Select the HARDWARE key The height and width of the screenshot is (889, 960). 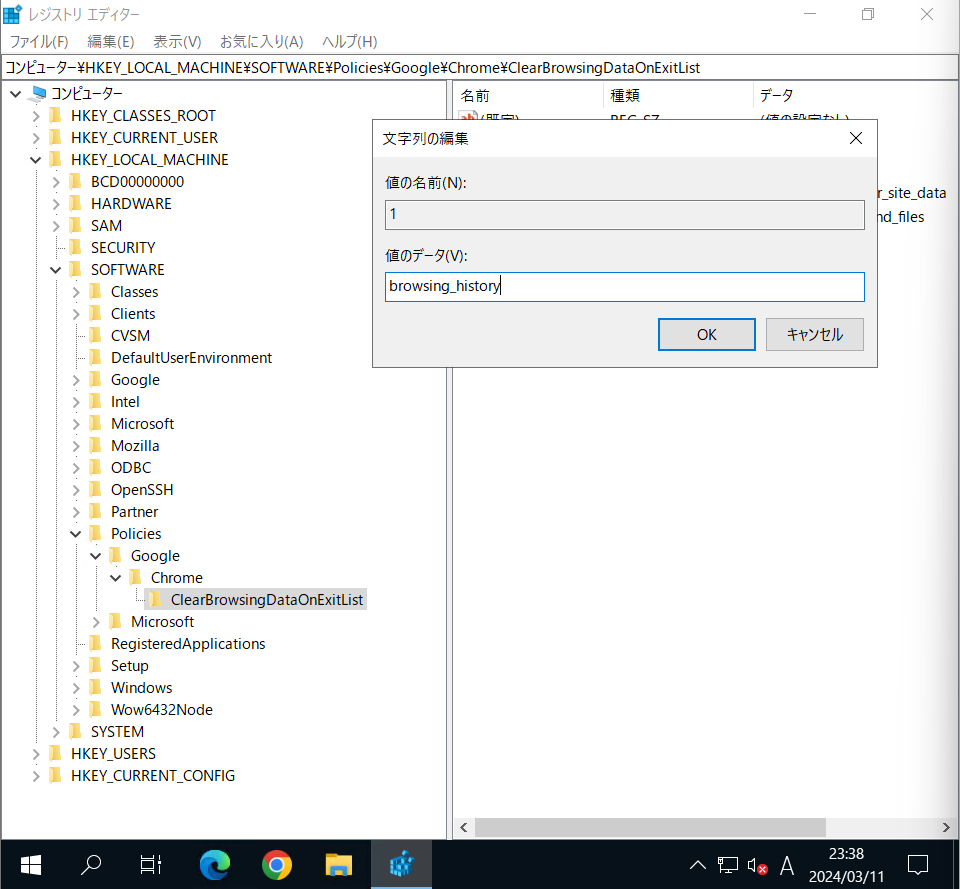[131, 204]
